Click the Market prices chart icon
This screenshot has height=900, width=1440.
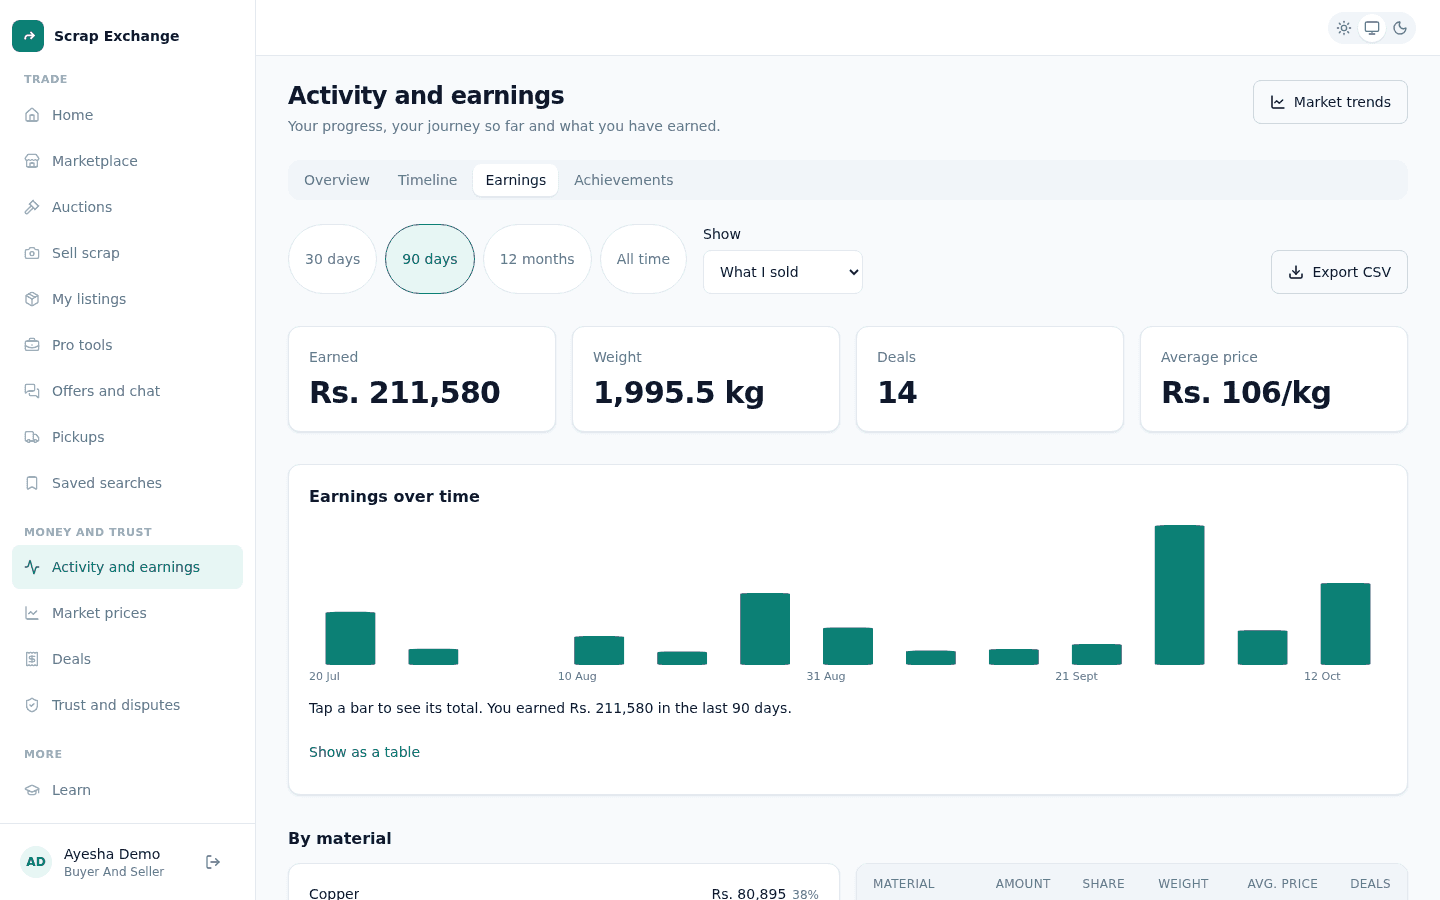point(32,613)
